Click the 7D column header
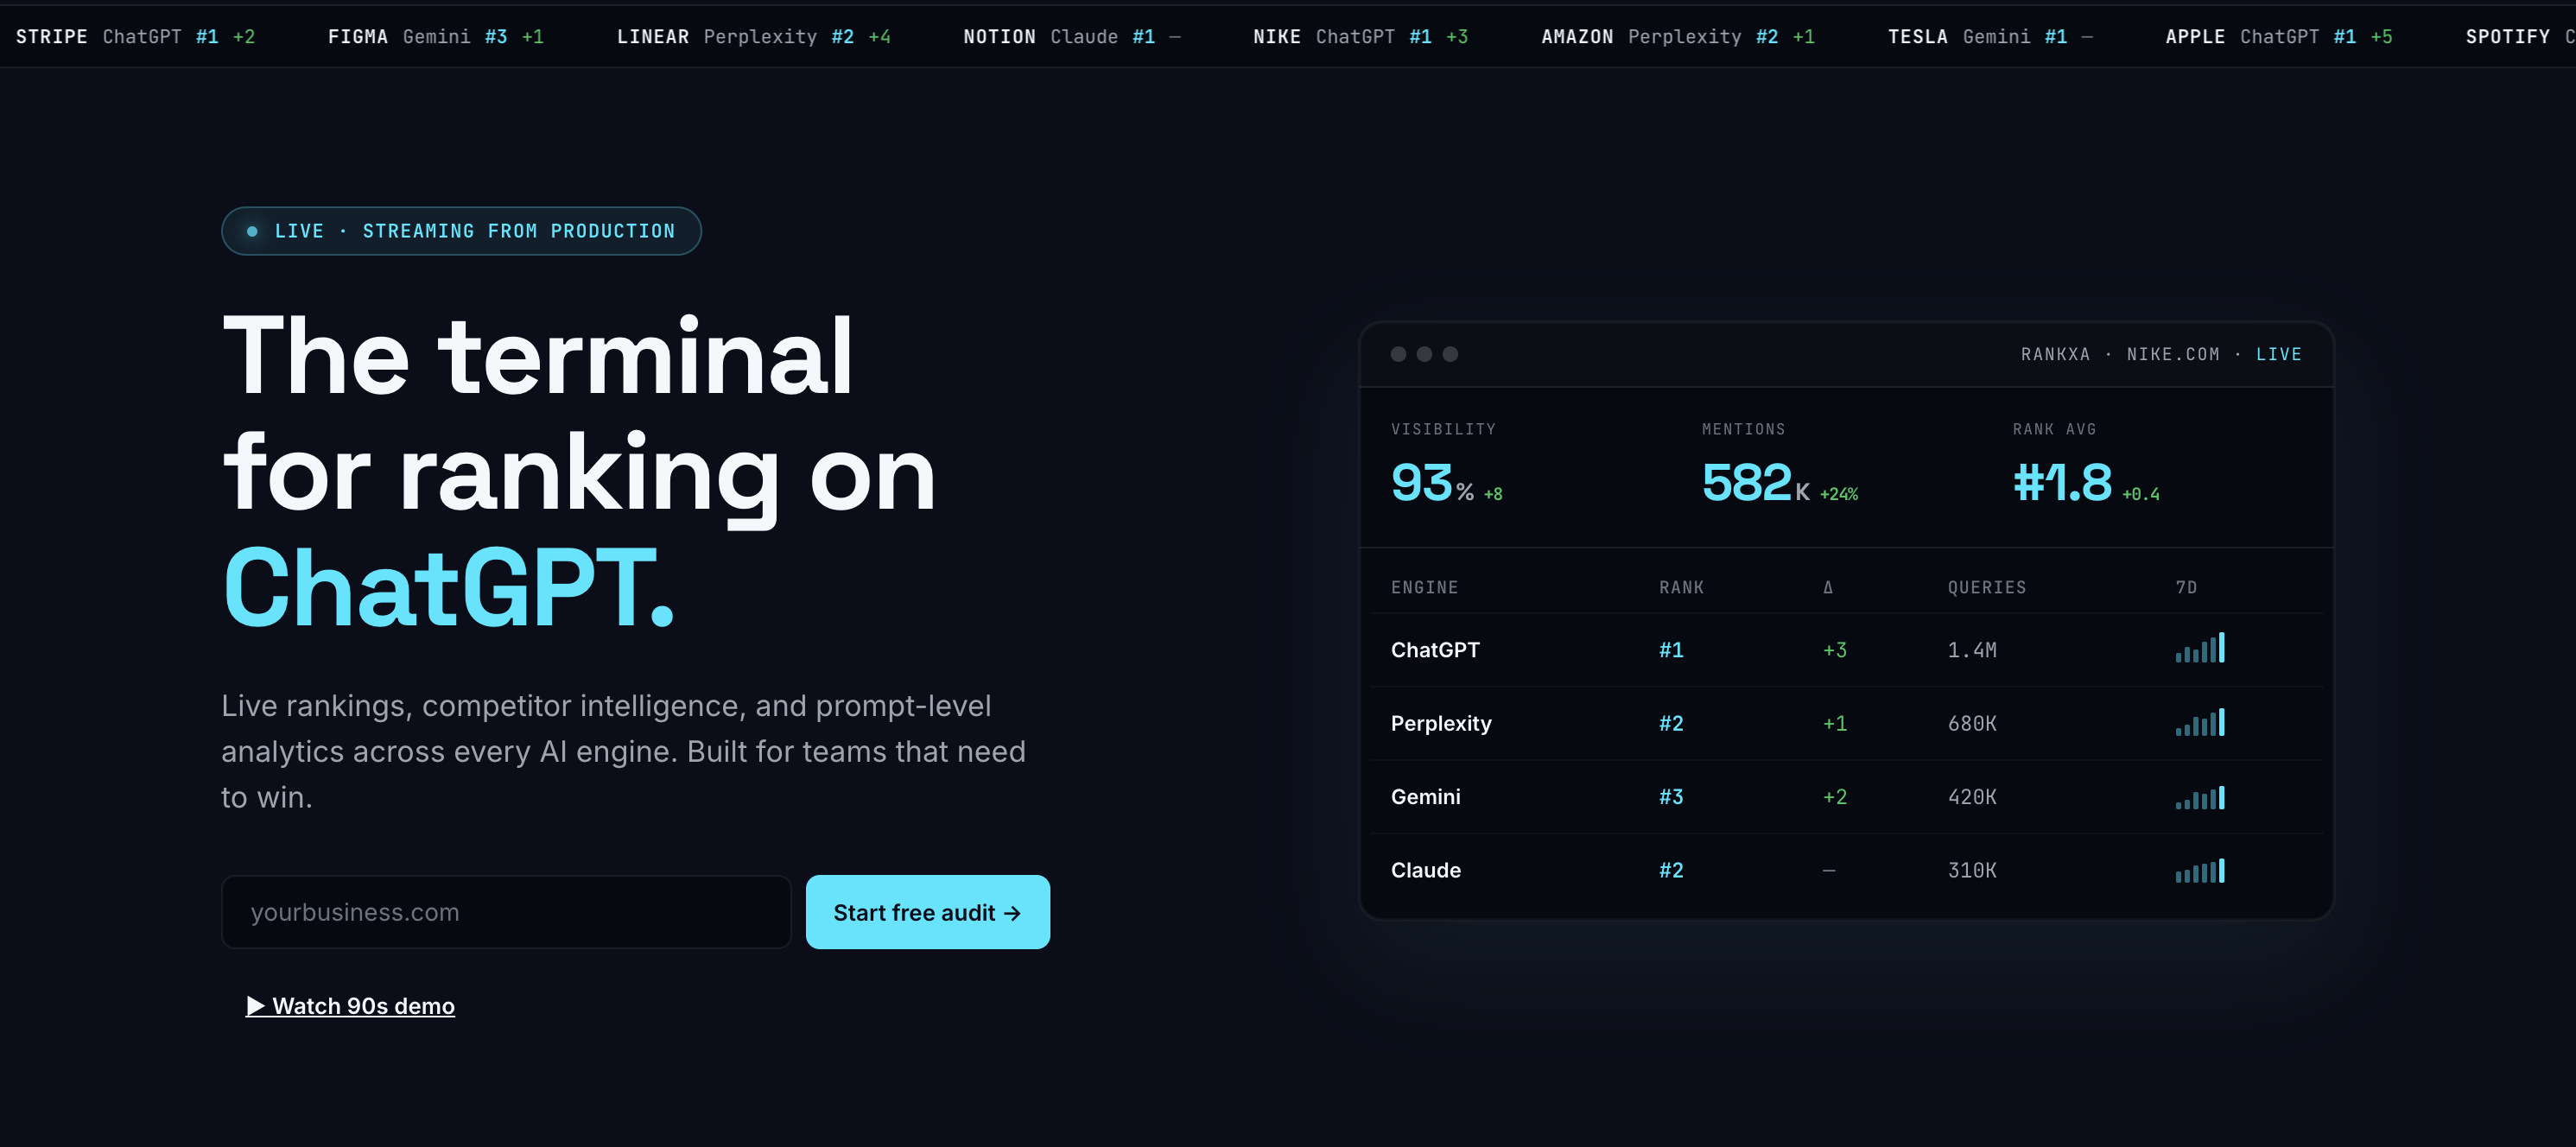This screenshot has height=1147, width=2576. [2186, 587]
